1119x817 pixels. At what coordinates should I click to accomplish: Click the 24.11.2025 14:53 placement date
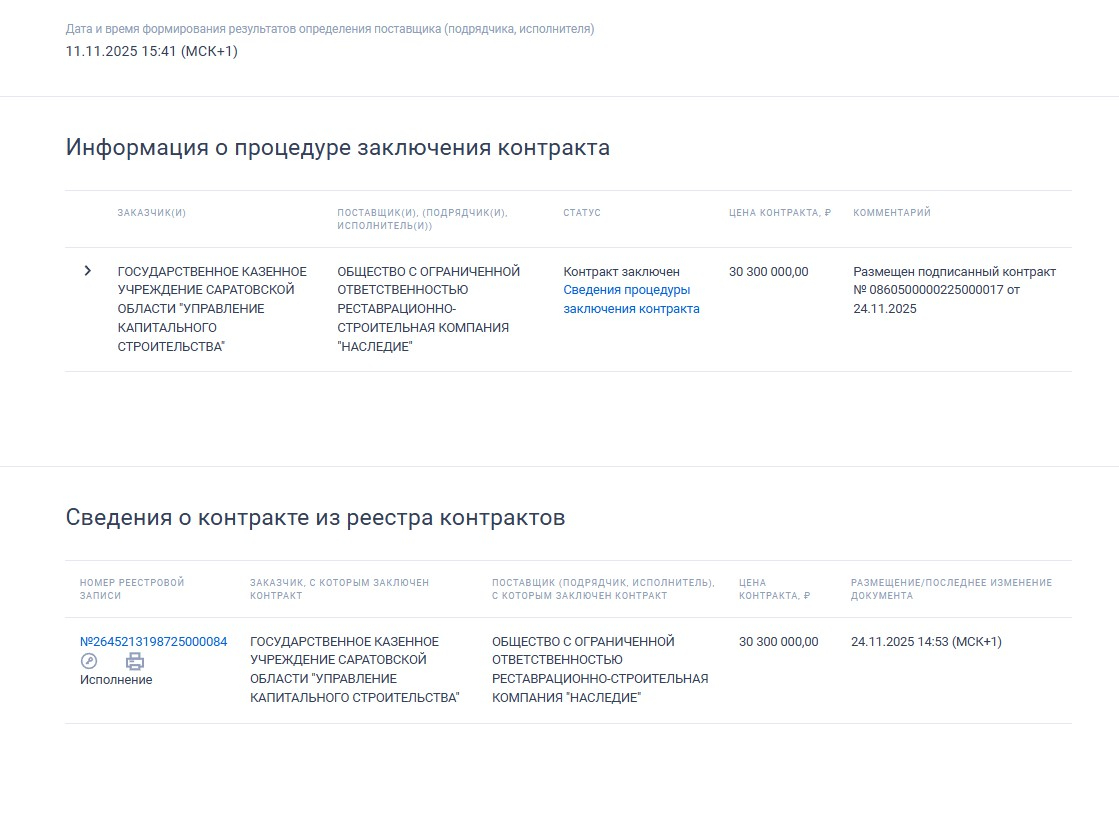926,642
